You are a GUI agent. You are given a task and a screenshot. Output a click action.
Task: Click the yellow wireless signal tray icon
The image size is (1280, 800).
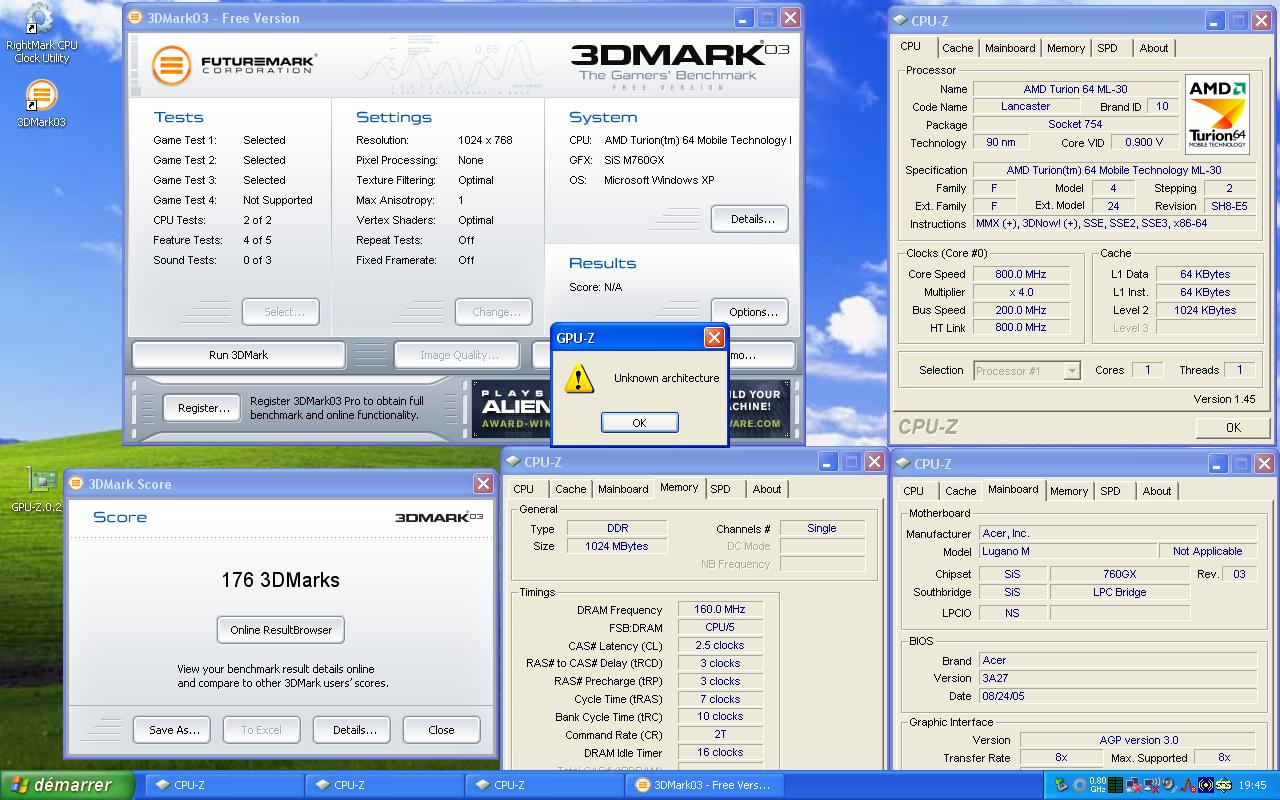click(x=1206, y=785)
